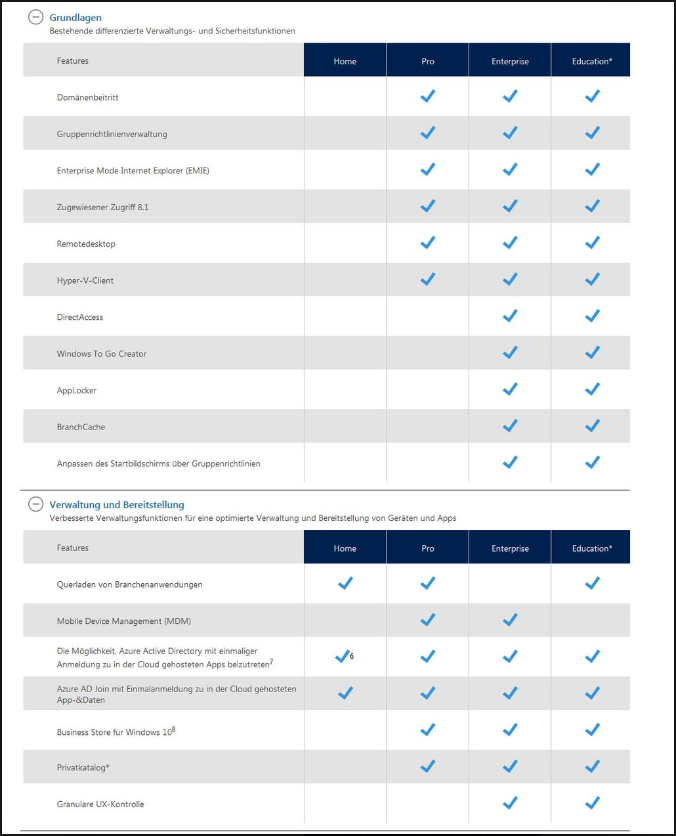Click the Pro checkmark for Domänenbeitritt
Screen dimensions: 676x836
427,97
